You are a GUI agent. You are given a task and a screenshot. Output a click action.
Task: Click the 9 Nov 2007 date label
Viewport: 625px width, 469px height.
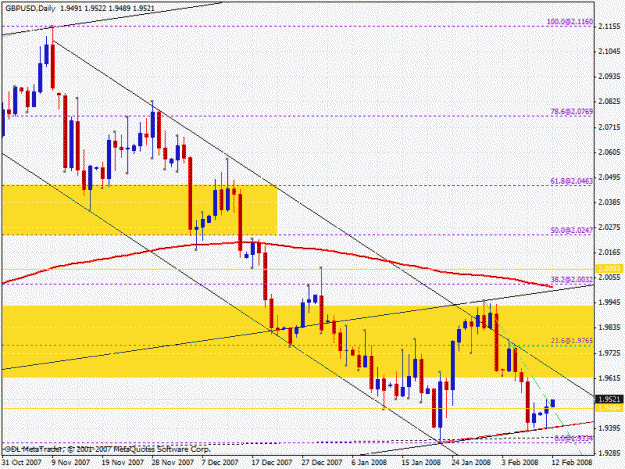(71, 463)
